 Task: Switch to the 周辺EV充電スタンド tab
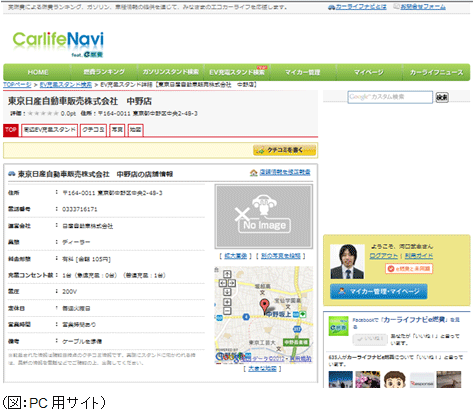[x=50, y=130]
